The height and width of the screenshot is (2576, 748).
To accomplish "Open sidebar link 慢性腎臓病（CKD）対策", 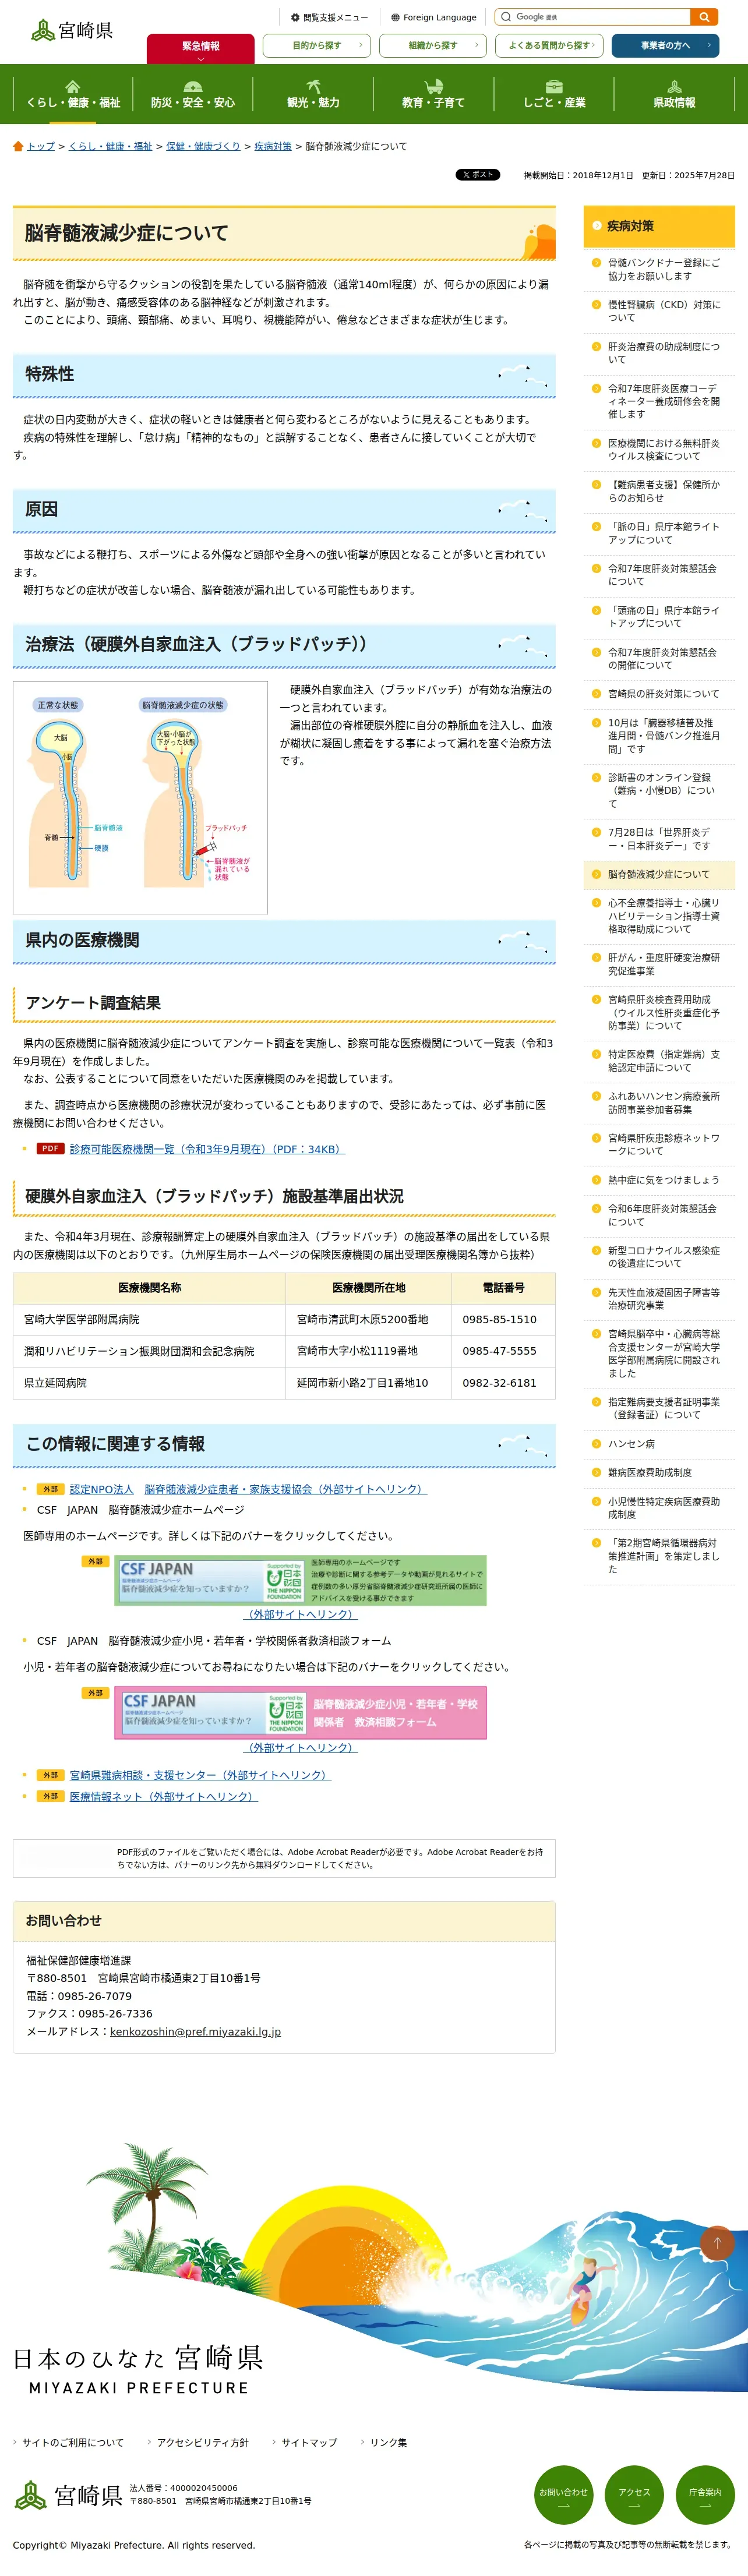I will click(x=664, y=311).
